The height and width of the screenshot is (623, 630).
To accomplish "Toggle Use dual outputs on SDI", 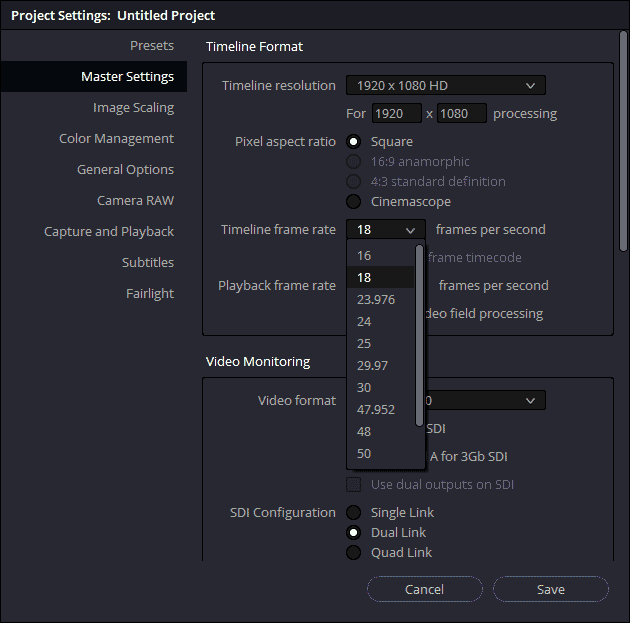I will 354,484.
